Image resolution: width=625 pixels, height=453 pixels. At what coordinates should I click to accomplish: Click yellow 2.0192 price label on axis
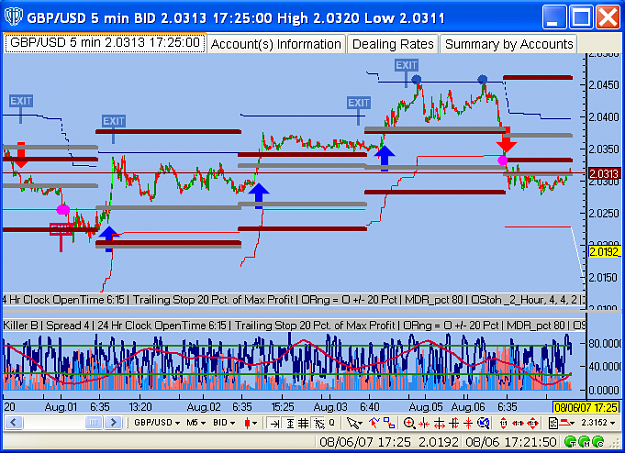604,252
